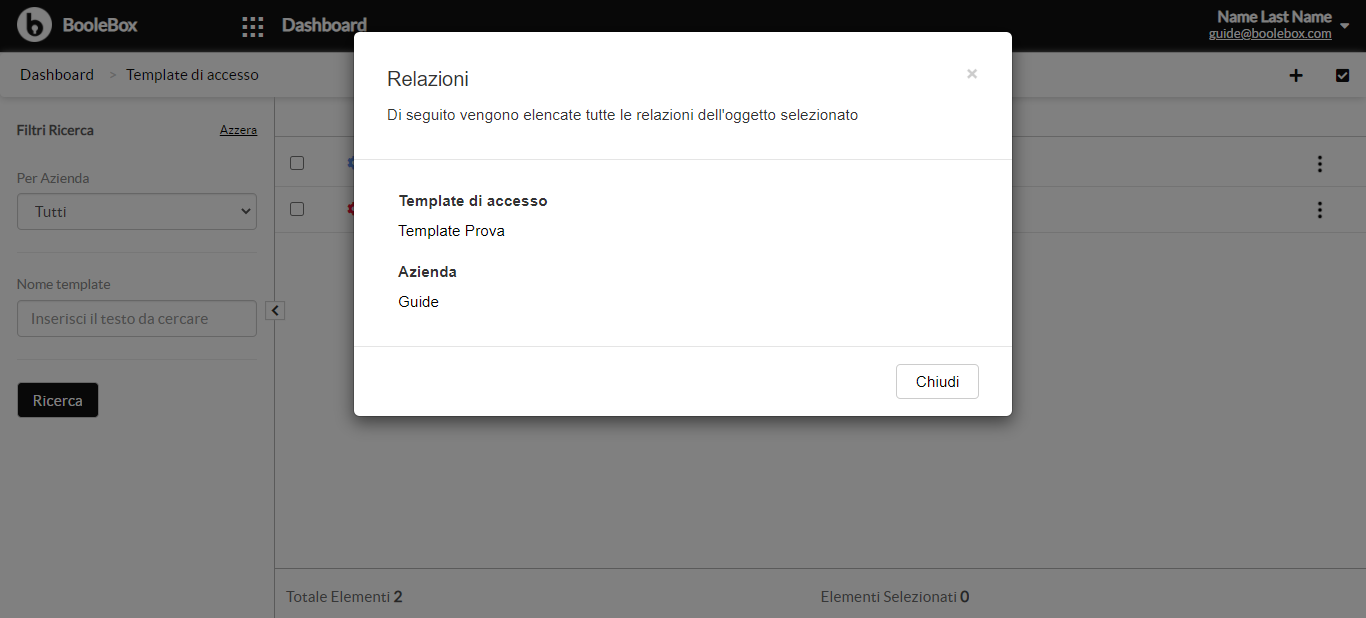Close the Relazioni dialog with X
The height and width of the screenshot is (618, 1366).
click(972, 74)
